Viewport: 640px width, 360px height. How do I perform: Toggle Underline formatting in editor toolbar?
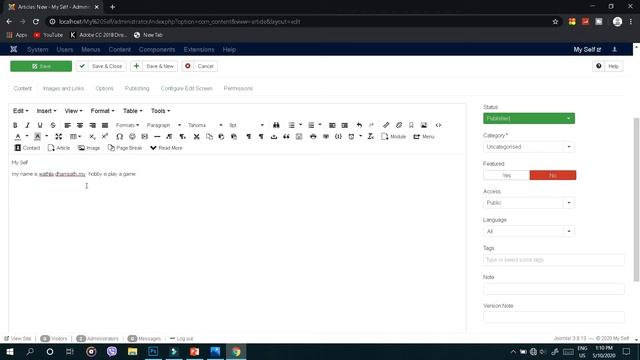coord(40,125)
